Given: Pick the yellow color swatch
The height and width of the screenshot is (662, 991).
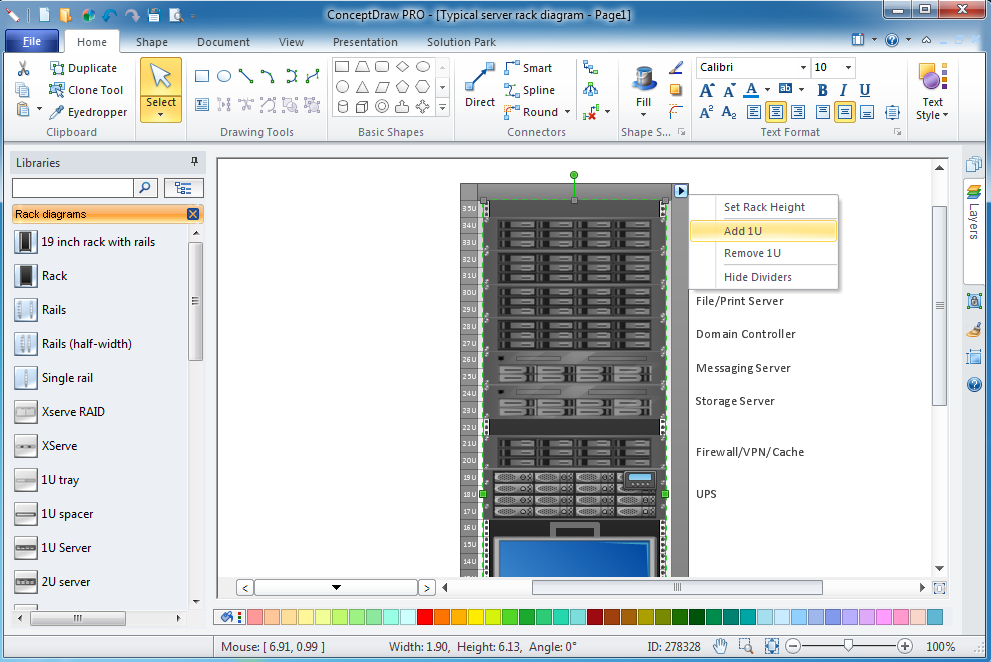Looking at the screenshot, I should (476, 616).
